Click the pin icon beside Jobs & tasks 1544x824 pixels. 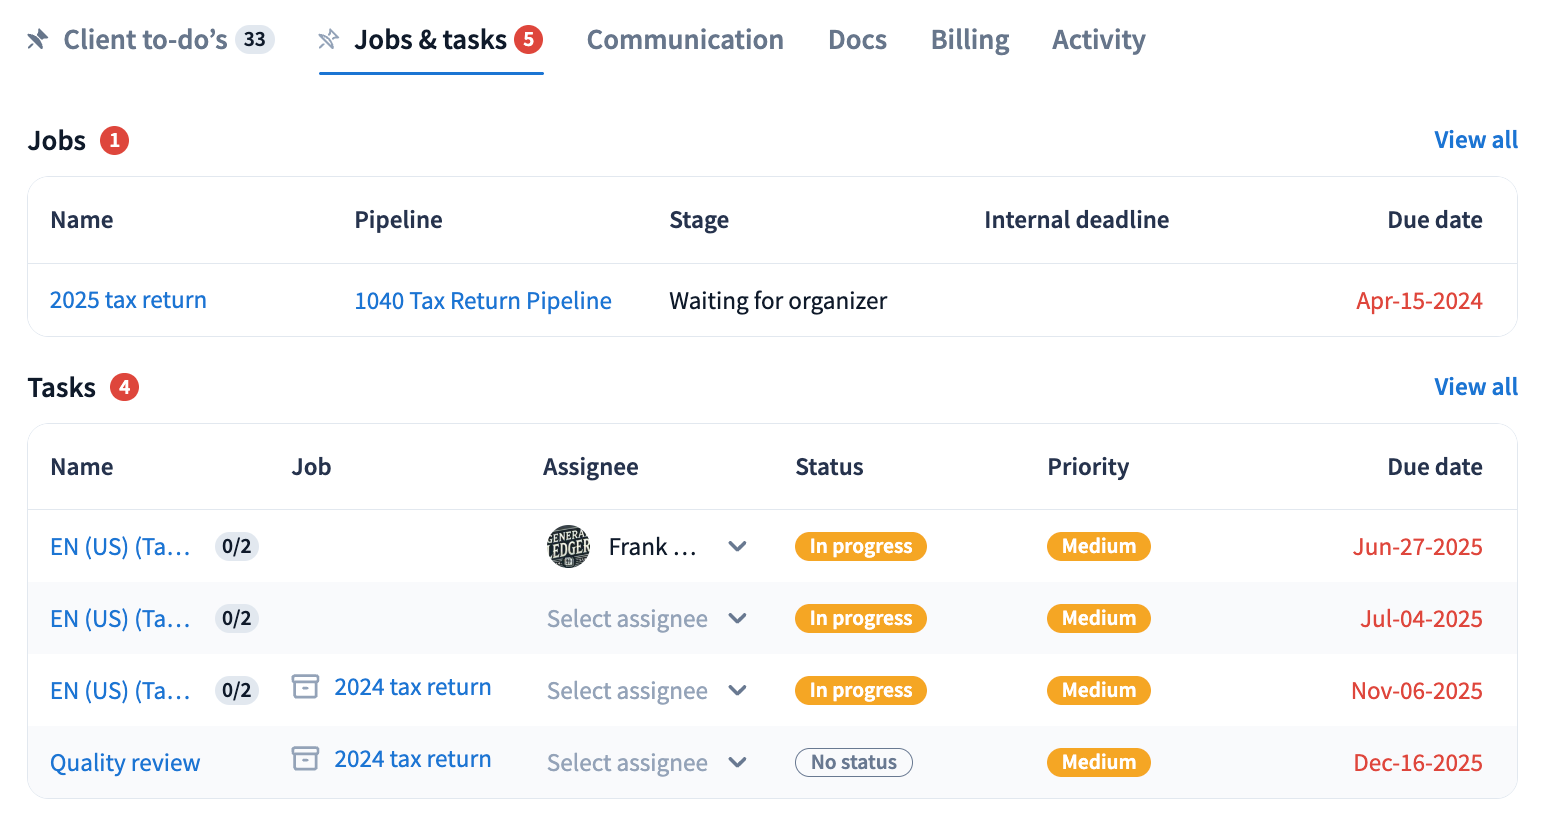(x=328, y=40)
